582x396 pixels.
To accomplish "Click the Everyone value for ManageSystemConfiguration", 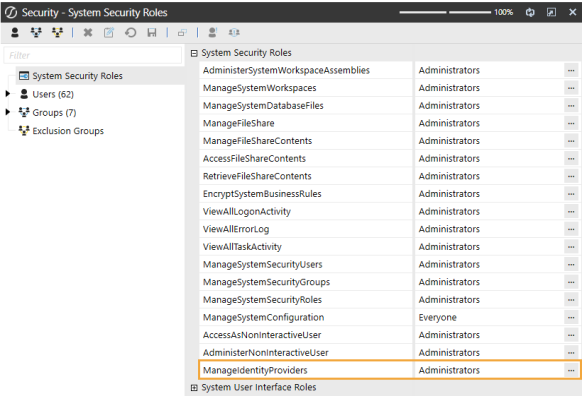I will (x=437, y=318).
